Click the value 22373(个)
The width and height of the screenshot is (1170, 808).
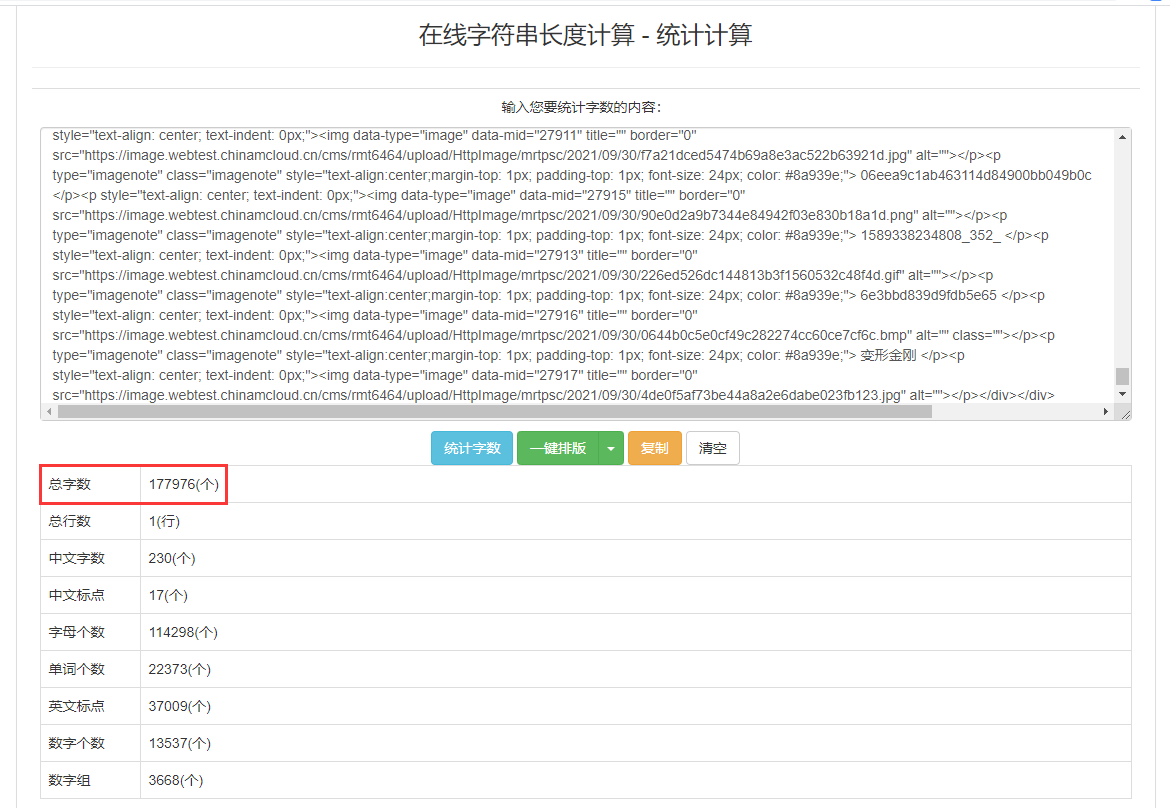(x=180, y=669)
